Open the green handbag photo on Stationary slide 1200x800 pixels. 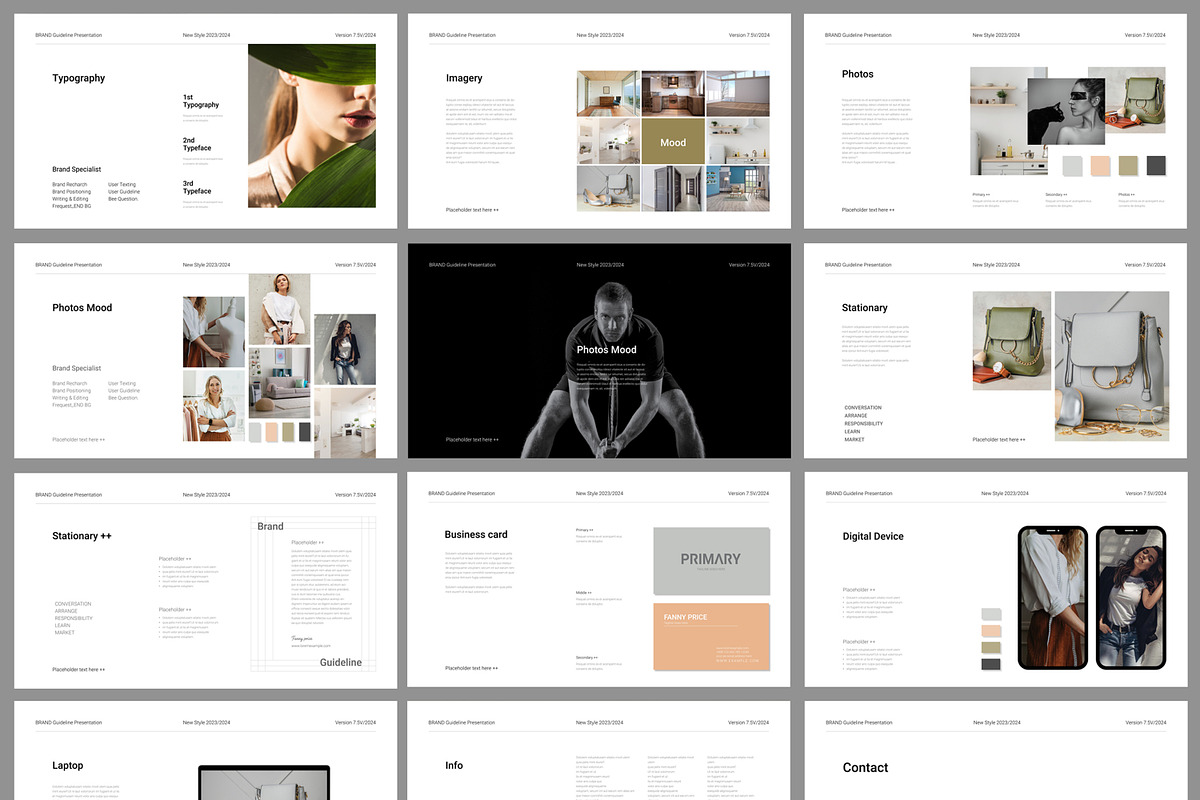[x=1012, y=341]
